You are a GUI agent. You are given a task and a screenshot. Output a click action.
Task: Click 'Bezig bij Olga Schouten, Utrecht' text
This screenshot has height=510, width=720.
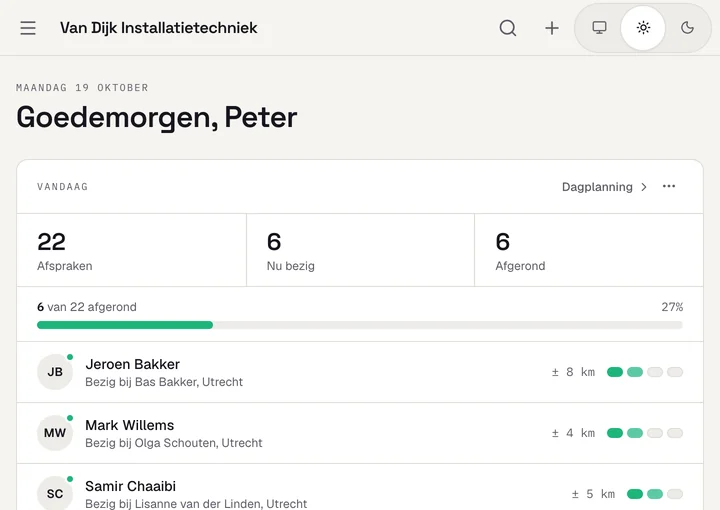point(174,443)
